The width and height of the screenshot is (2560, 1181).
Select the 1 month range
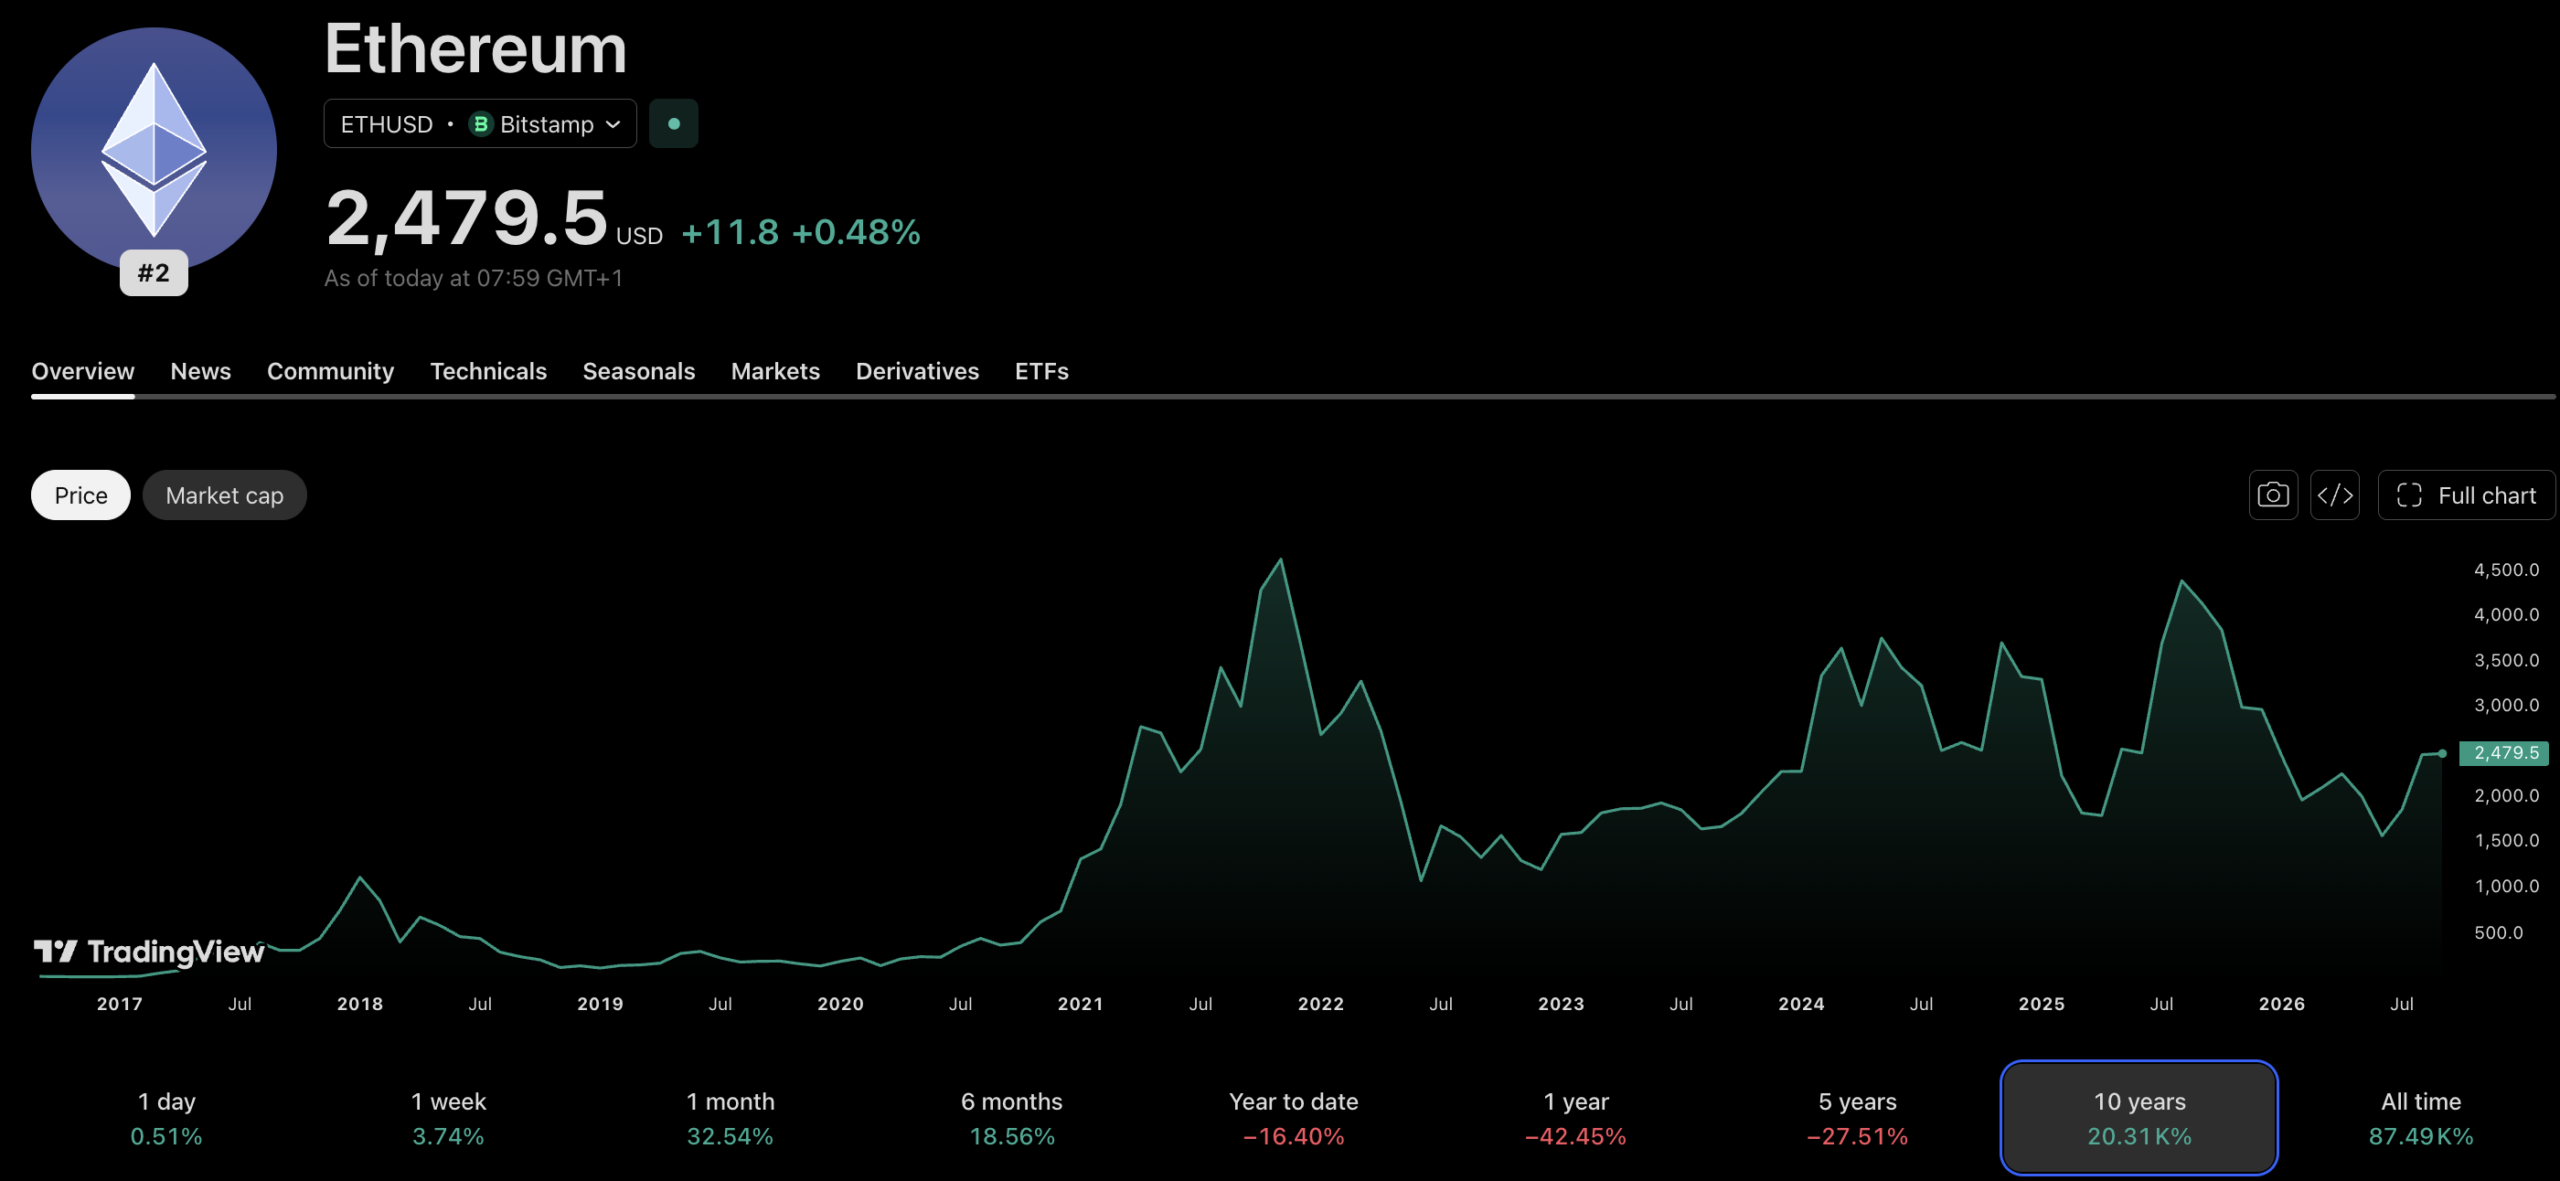point(731,1118)
